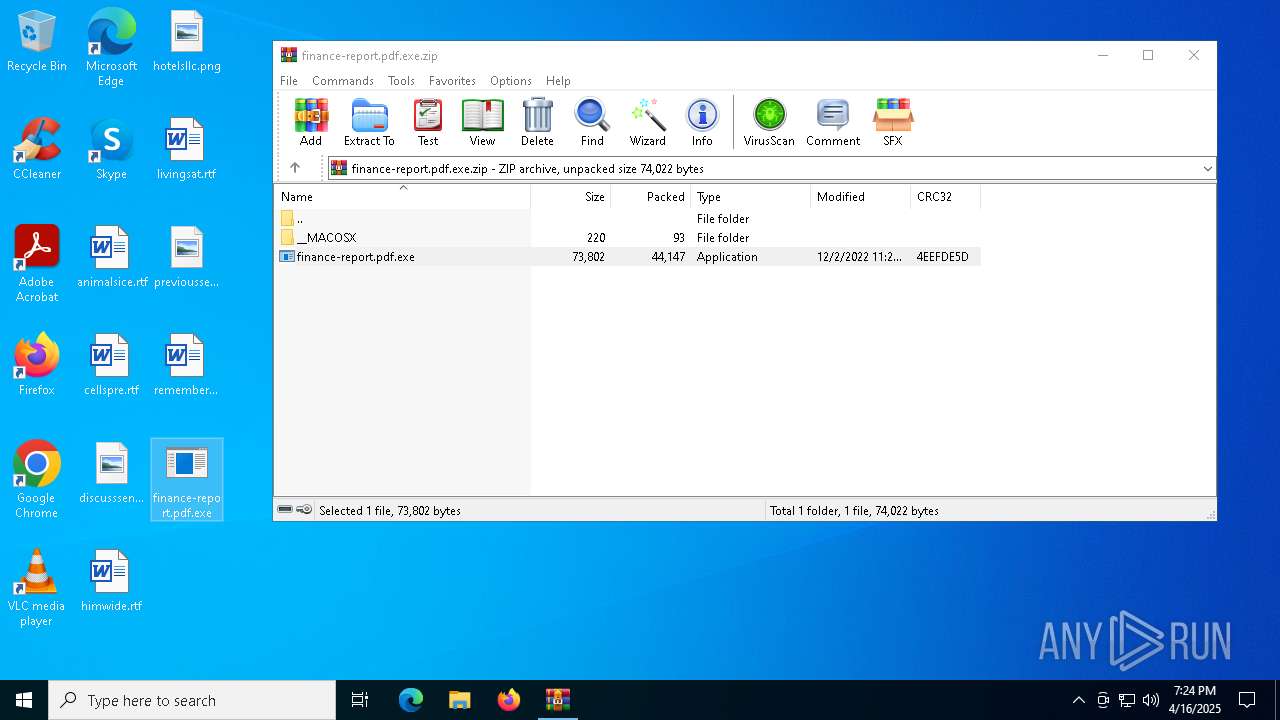Click the taskbar search box

click(192, 700)
